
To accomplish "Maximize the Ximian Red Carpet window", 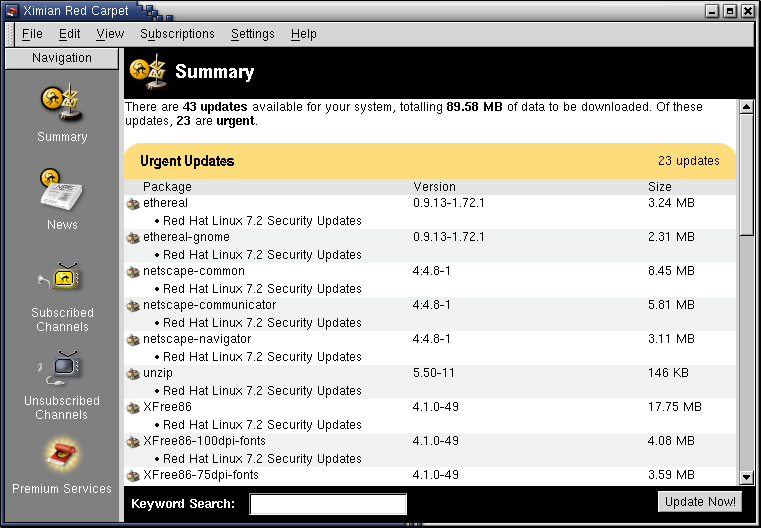I will 730,11.
